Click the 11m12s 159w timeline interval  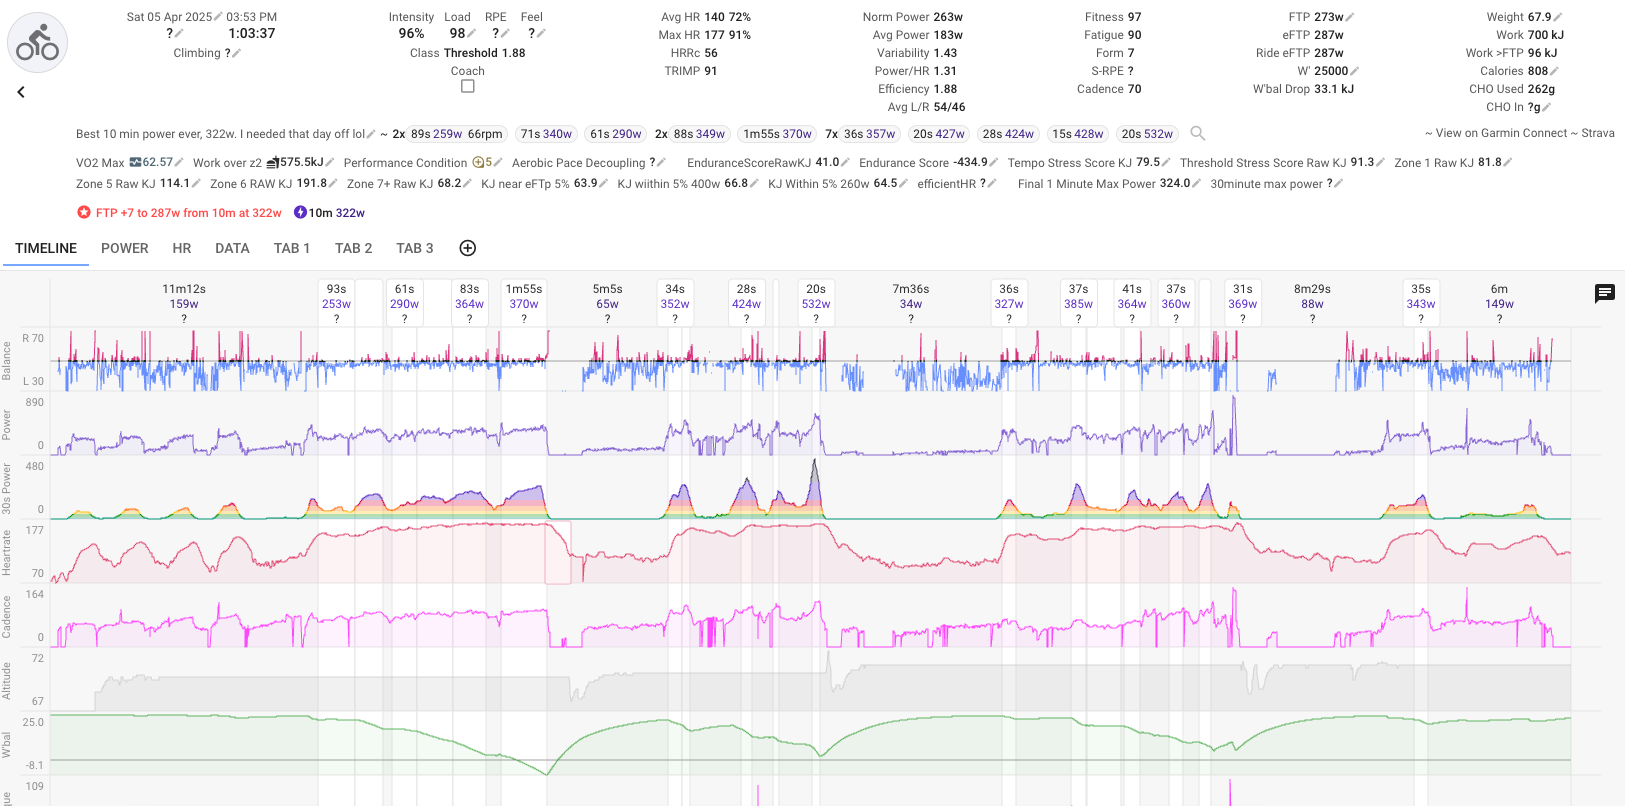[x=184, y=303]
